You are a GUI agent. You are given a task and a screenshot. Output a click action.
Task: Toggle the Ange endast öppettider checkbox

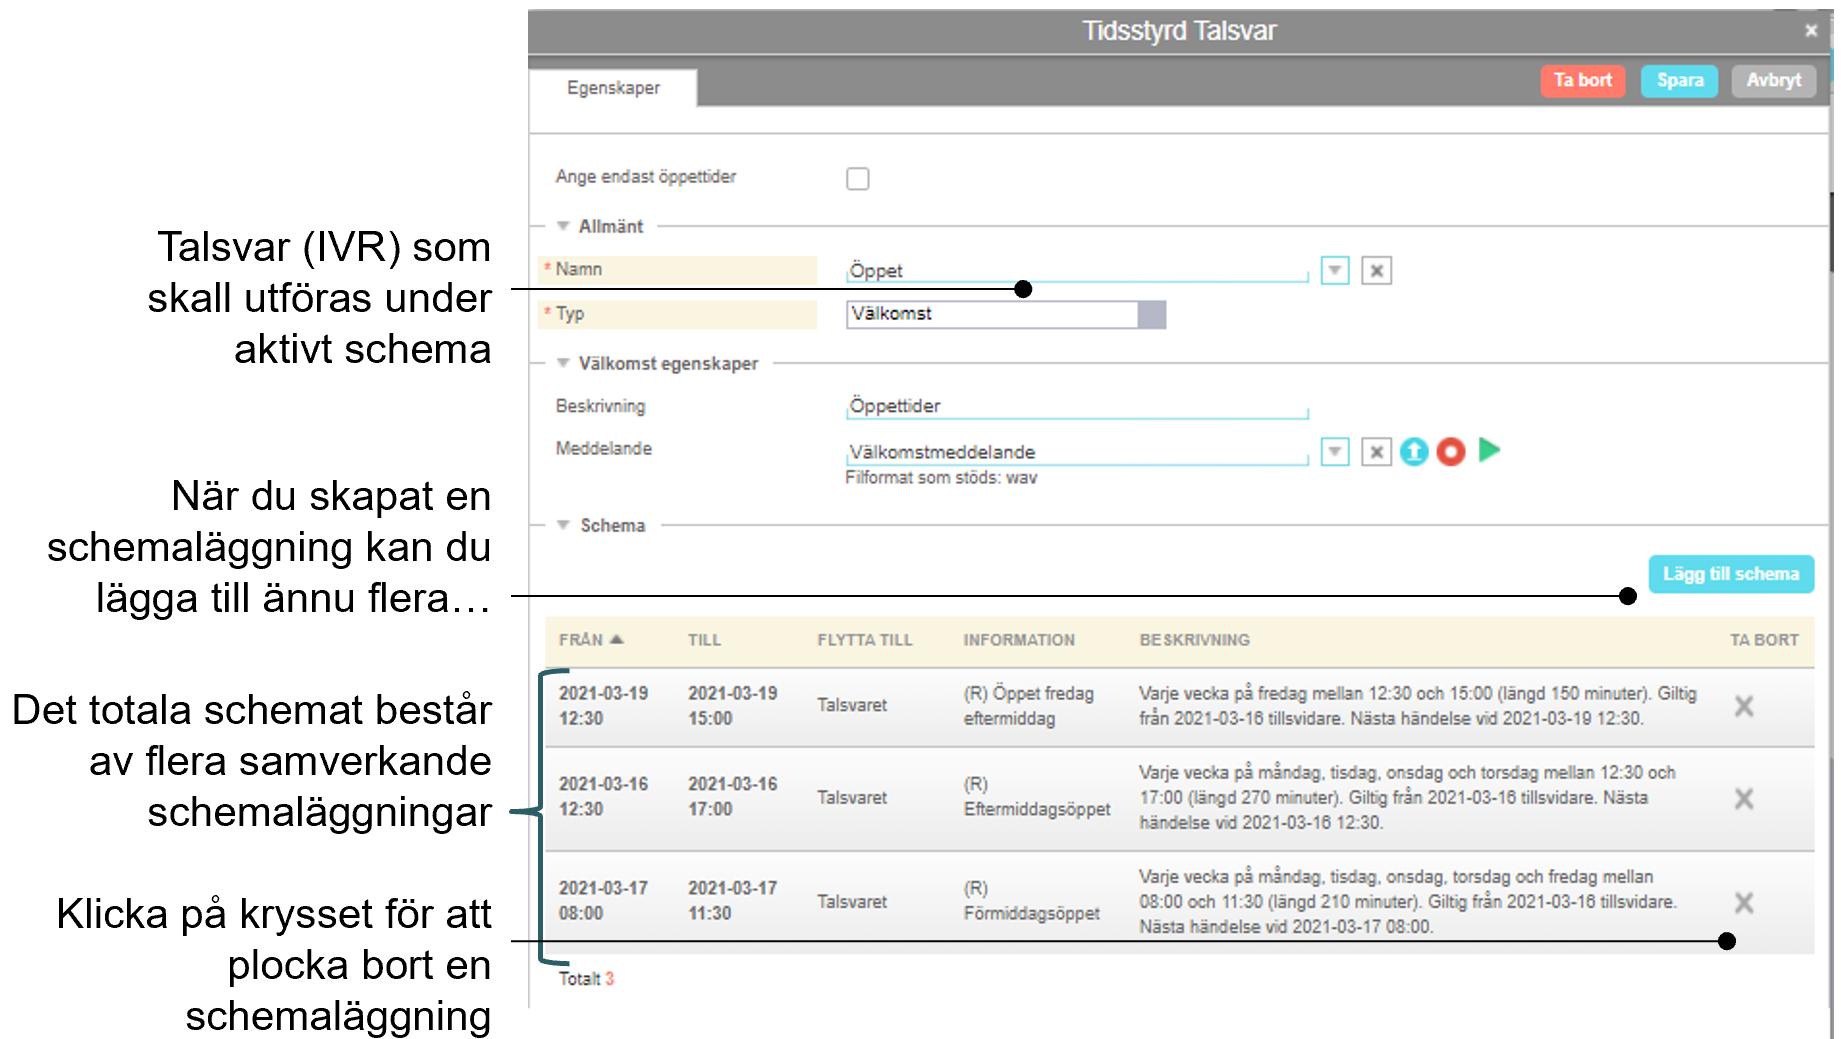[857, 179]
